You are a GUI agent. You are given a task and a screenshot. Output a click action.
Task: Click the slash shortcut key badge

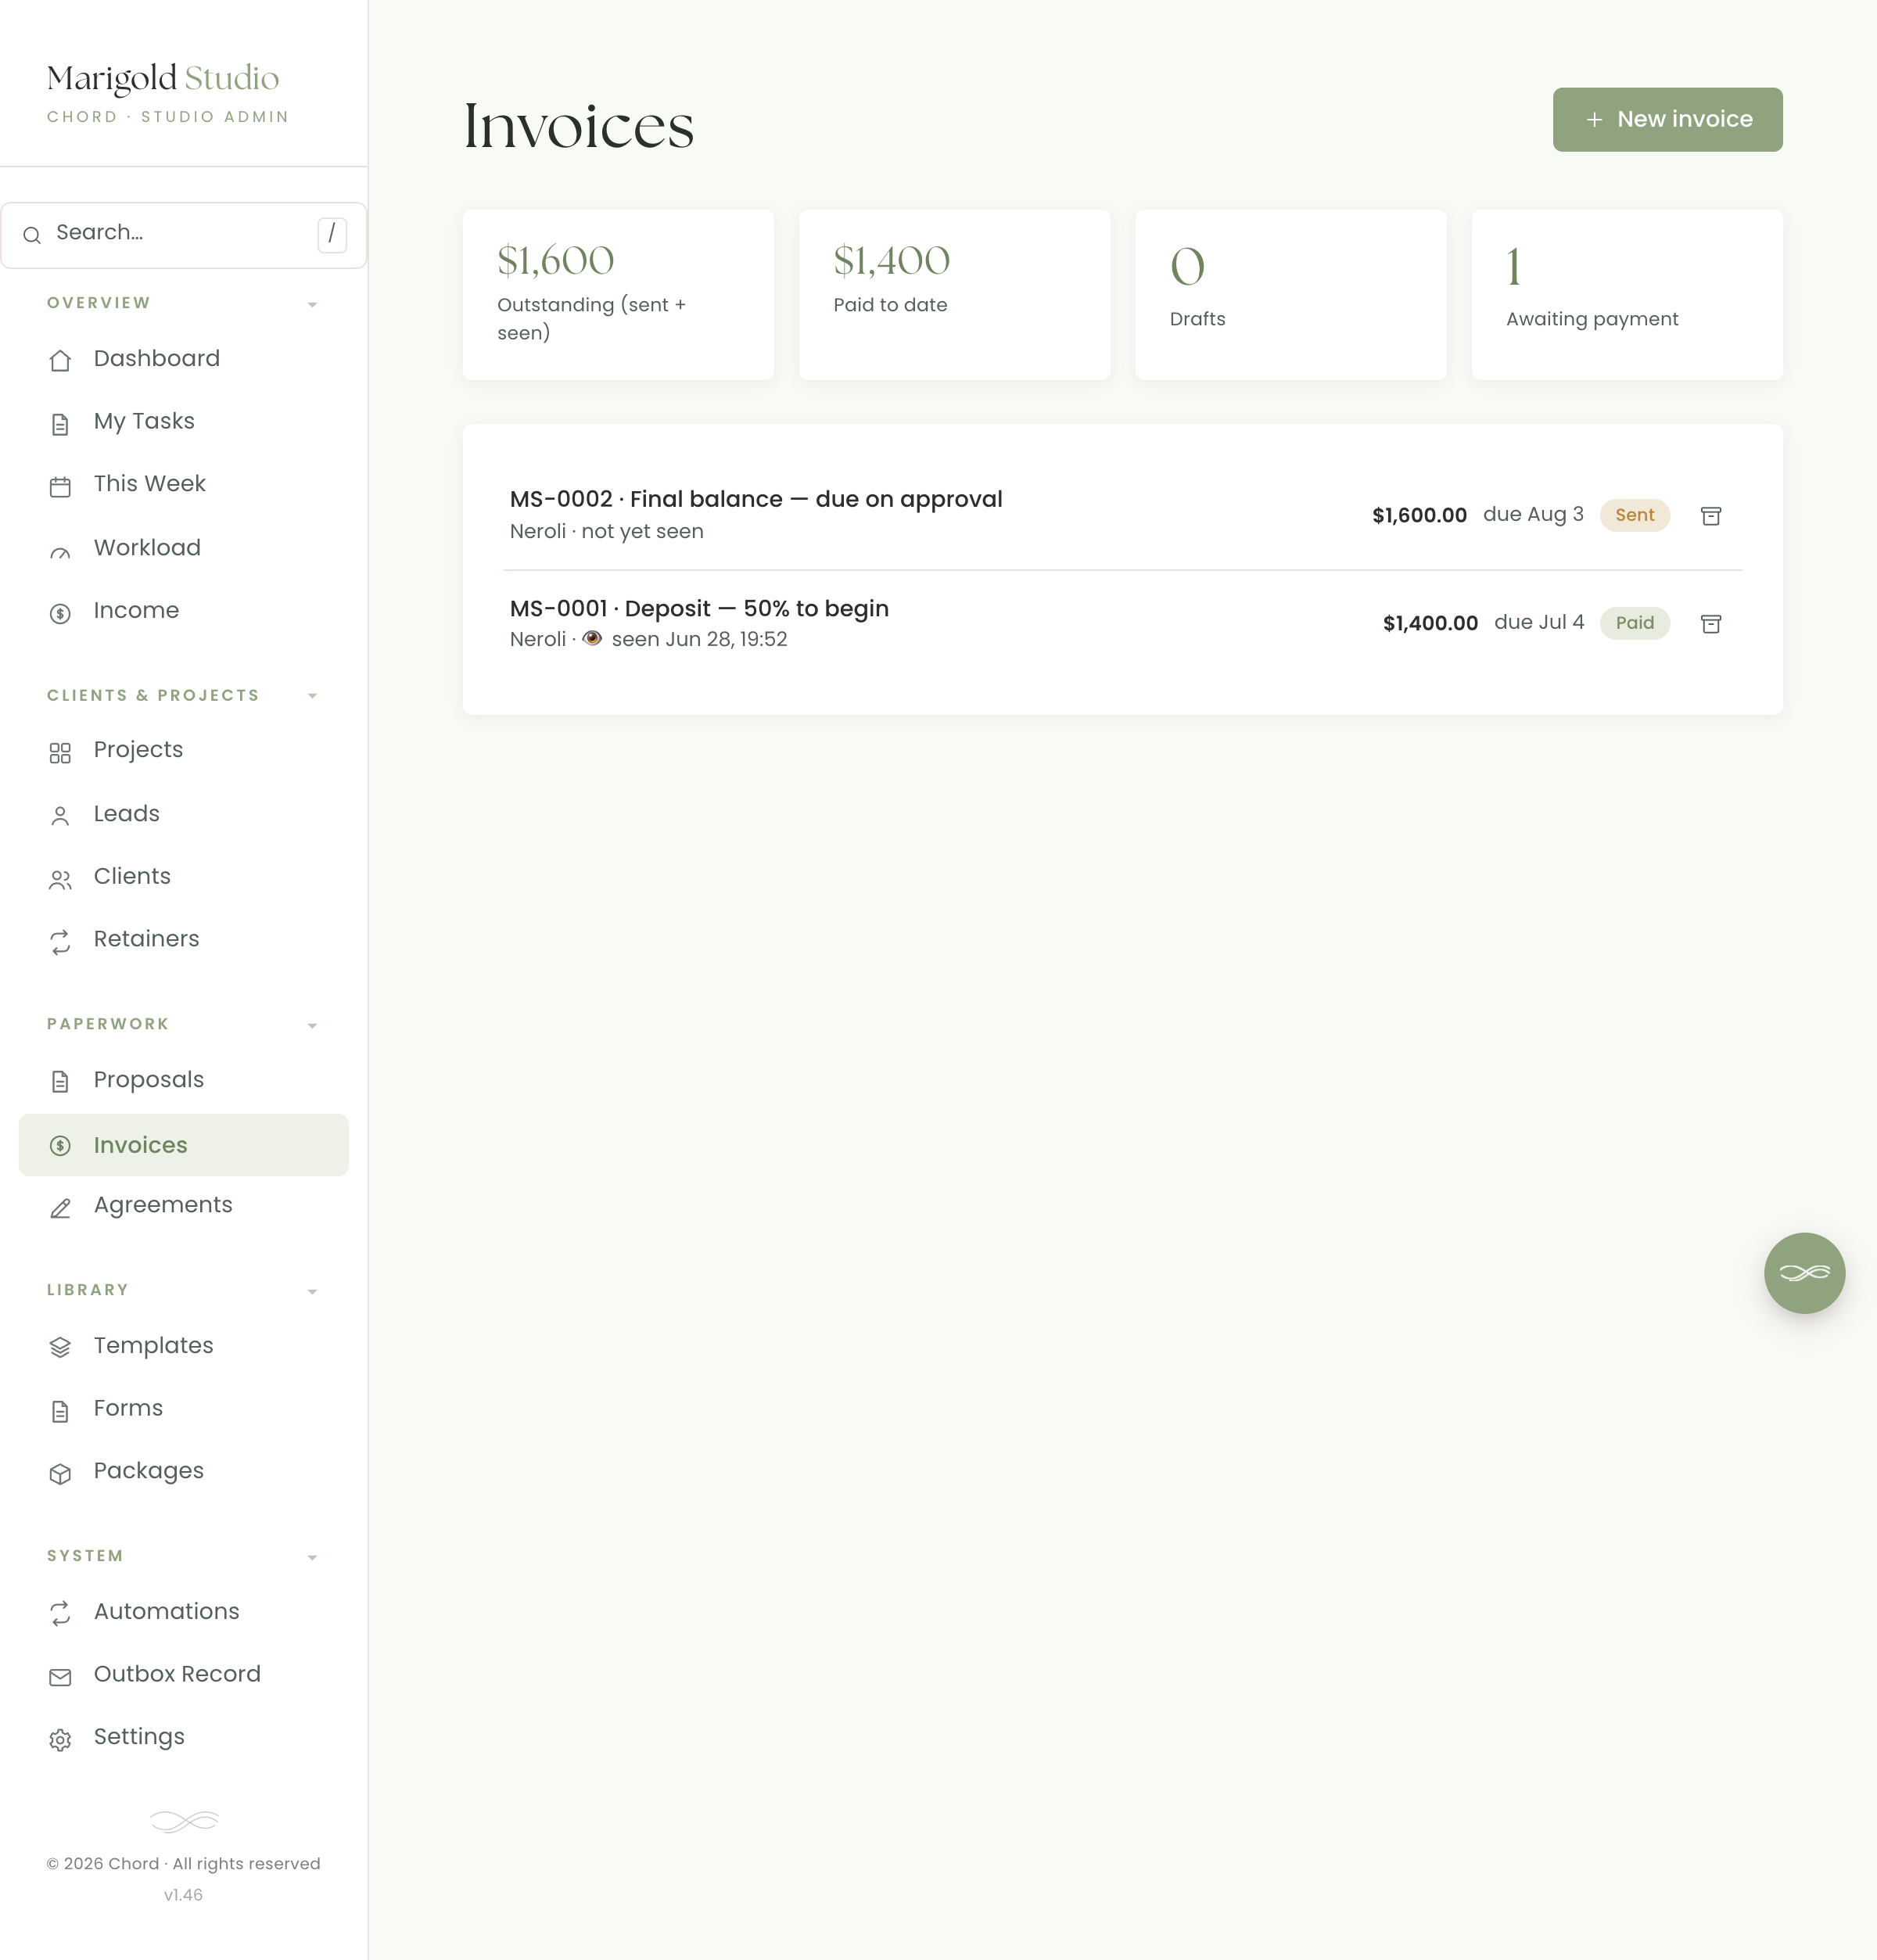click(x=332, y=234)
